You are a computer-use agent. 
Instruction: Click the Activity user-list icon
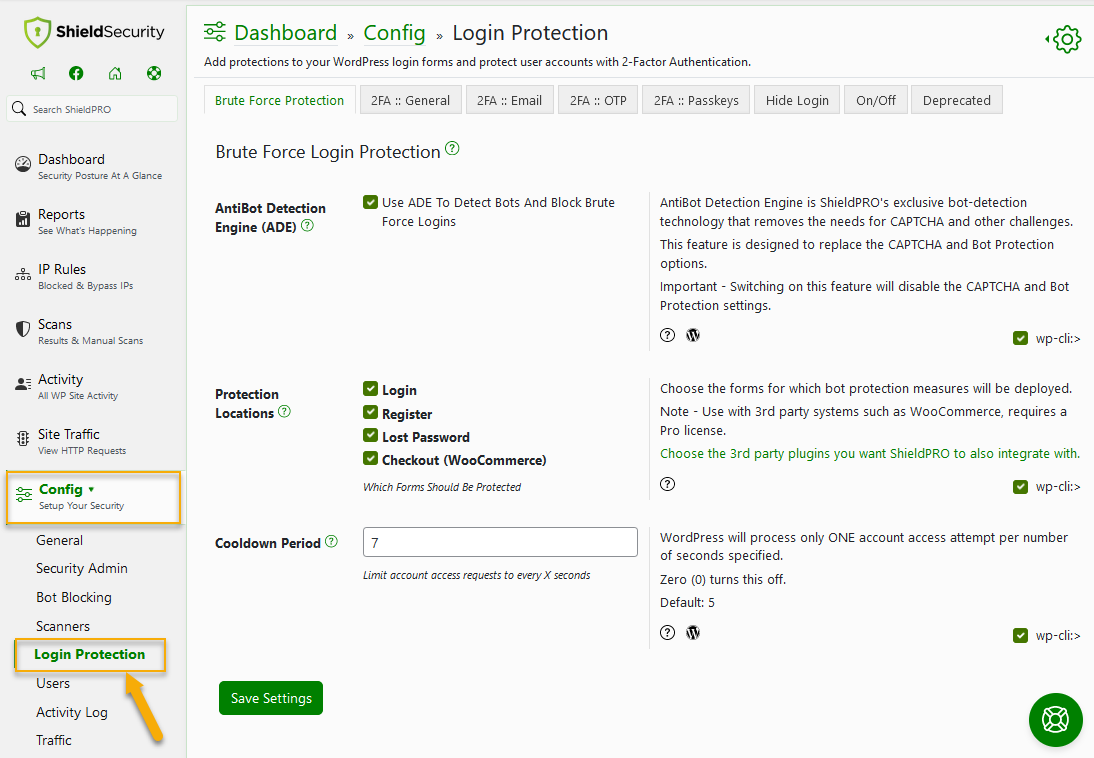click(23, 384)
